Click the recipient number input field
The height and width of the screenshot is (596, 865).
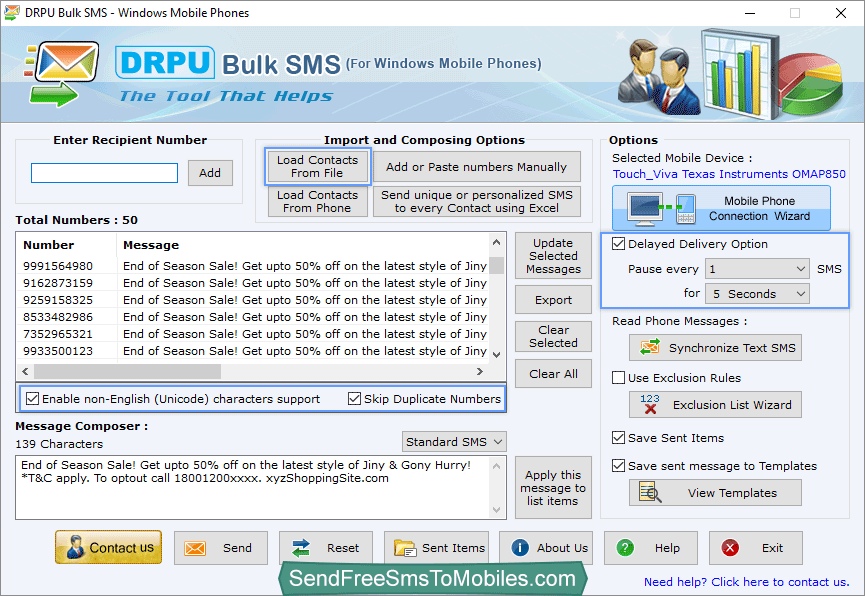(104, 173)
